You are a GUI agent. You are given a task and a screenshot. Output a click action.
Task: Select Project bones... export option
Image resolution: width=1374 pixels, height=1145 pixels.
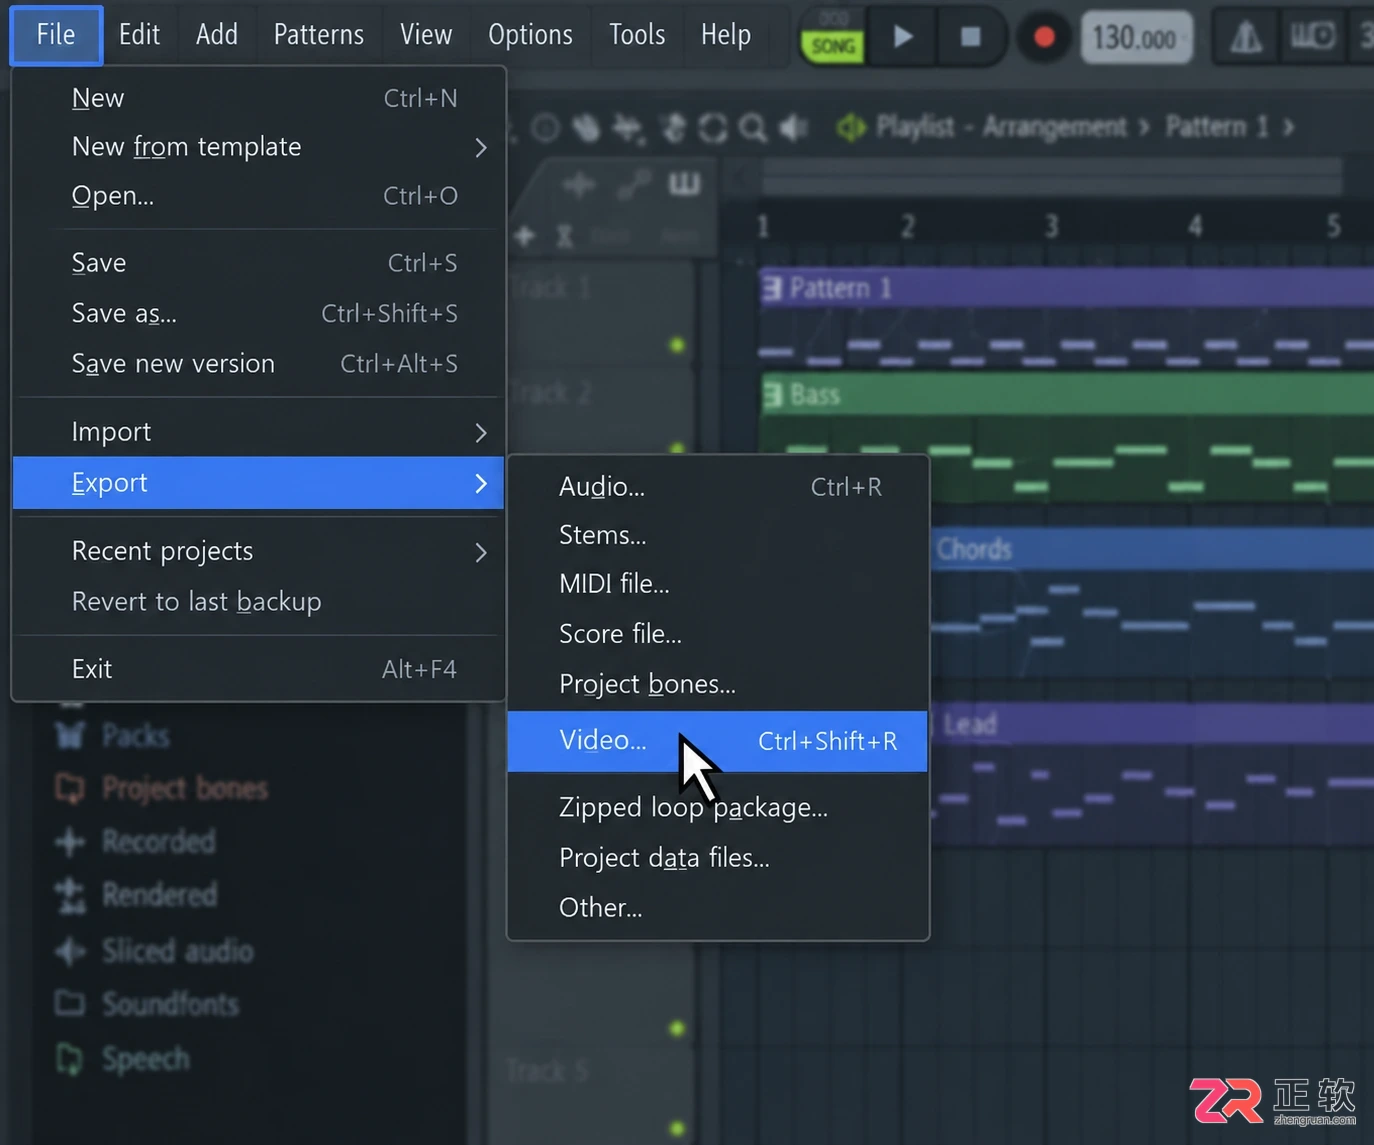[718, 684]
